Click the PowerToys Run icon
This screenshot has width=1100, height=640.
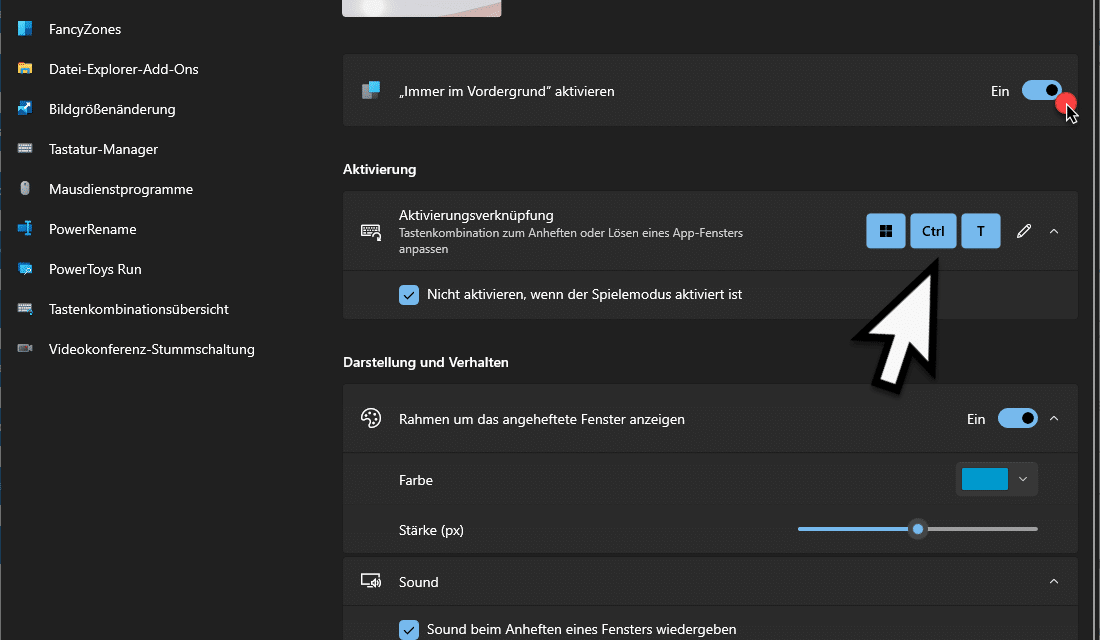pyautogui.click(x=25, y=269)
